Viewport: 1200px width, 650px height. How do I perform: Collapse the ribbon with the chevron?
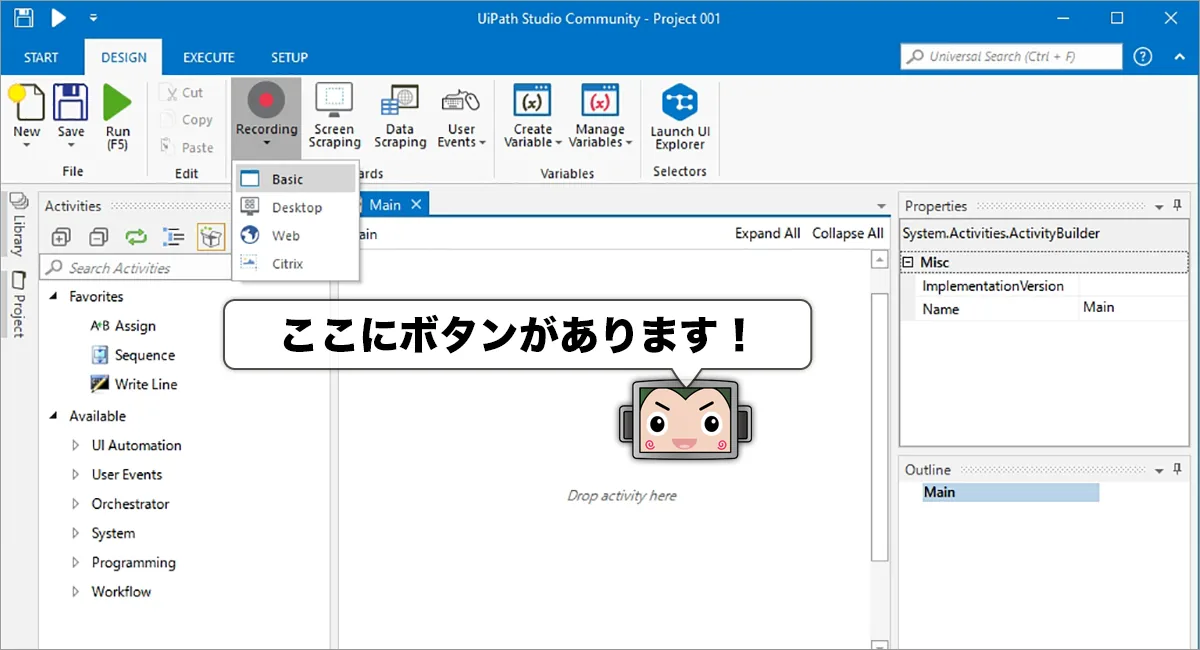pos(1179,57)
